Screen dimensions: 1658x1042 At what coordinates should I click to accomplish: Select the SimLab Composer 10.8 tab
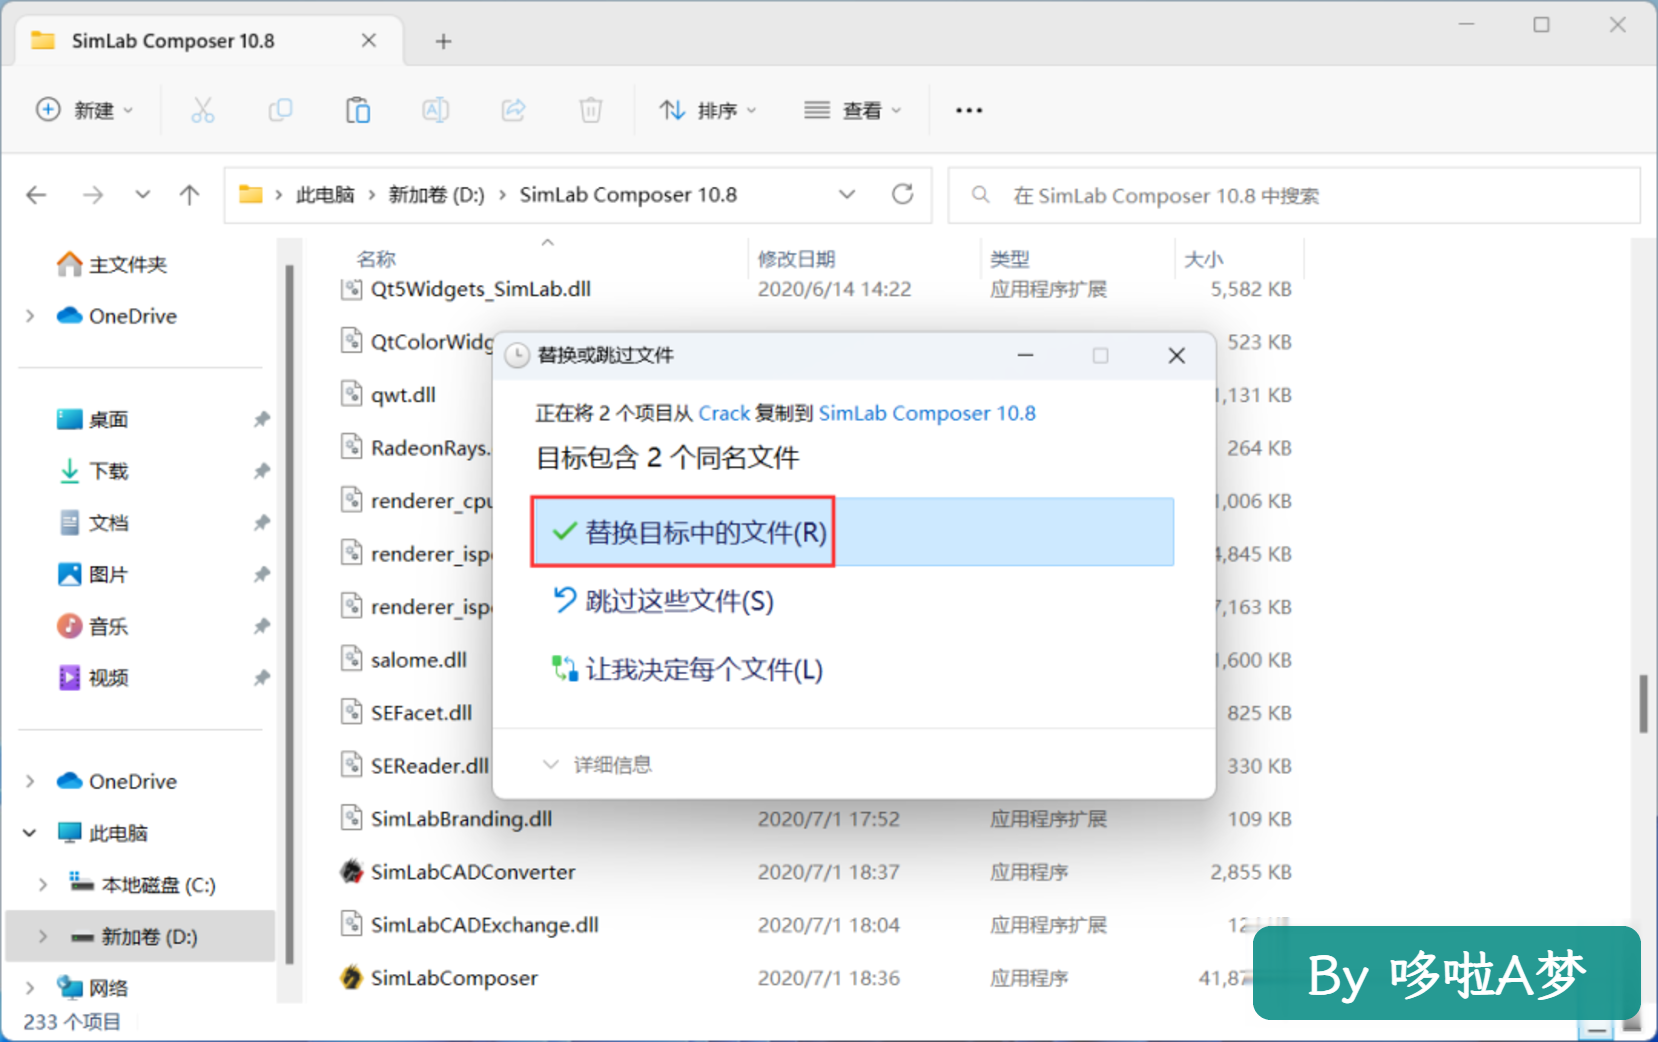tap(210, 41)
